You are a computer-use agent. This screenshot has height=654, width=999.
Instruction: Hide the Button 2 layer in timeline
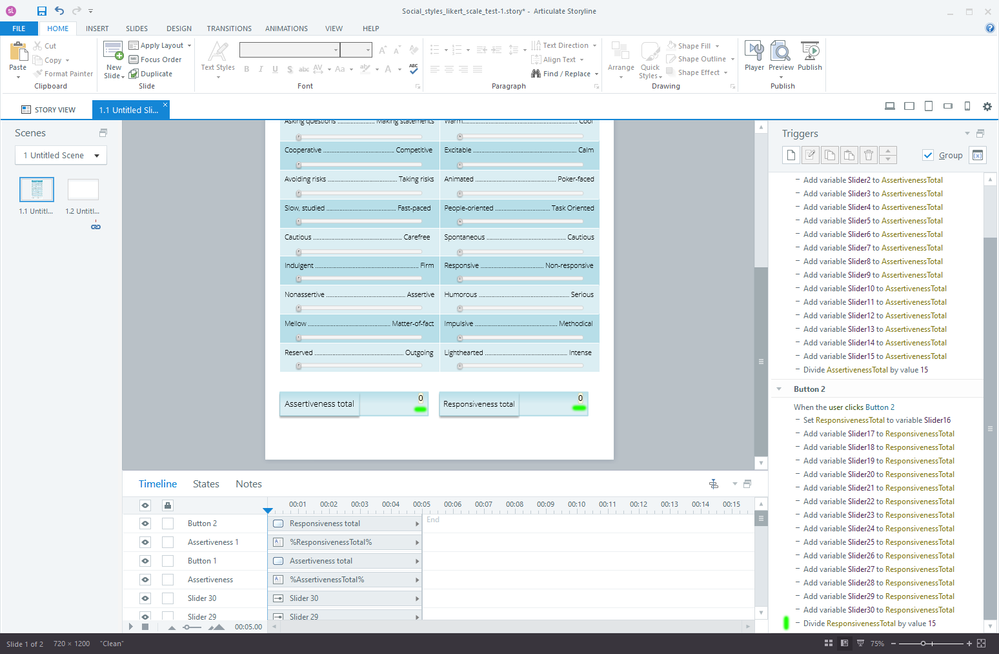pyautogui.click(x=145, y=524)
